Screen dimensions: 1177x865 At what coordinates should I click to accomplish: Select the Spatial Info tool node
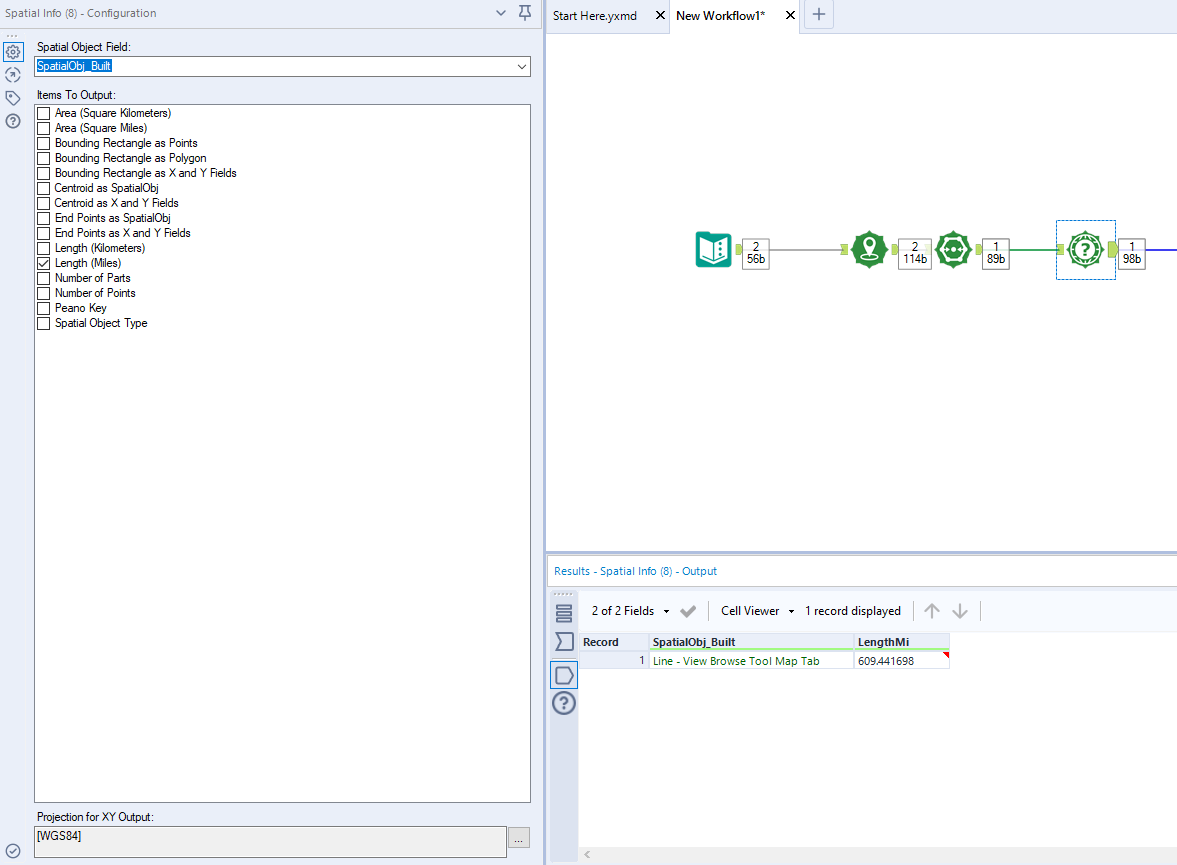coord(1085,249)
